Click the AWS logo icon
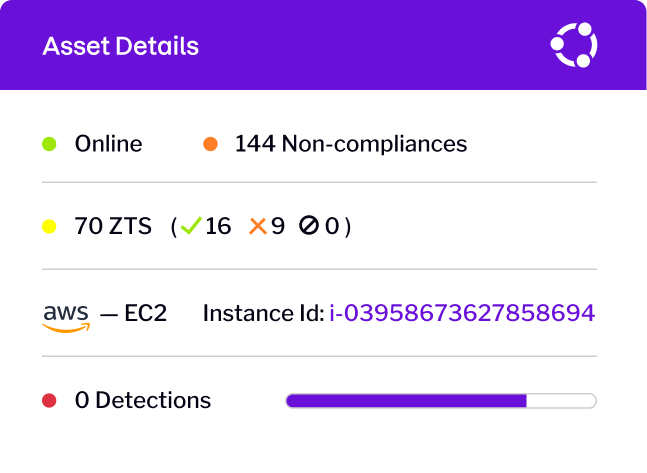Screen dimensions: 647x473 pyautogui.click(x=66, y=314)
